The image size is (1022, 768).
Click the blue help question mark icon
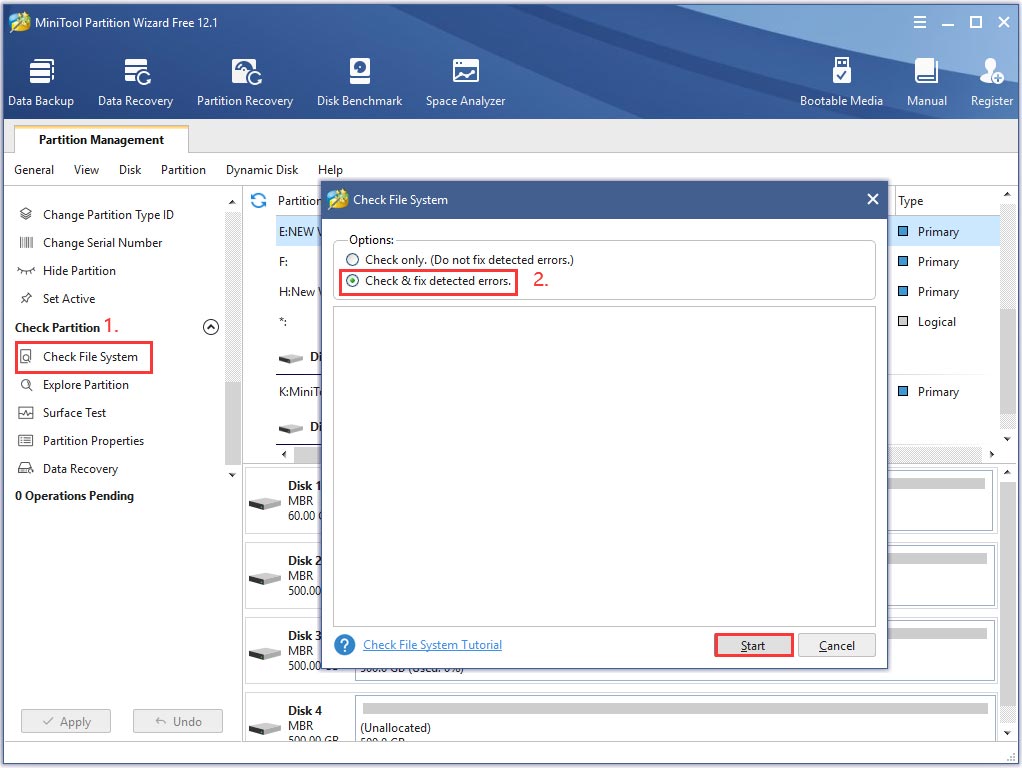[344, 645]
